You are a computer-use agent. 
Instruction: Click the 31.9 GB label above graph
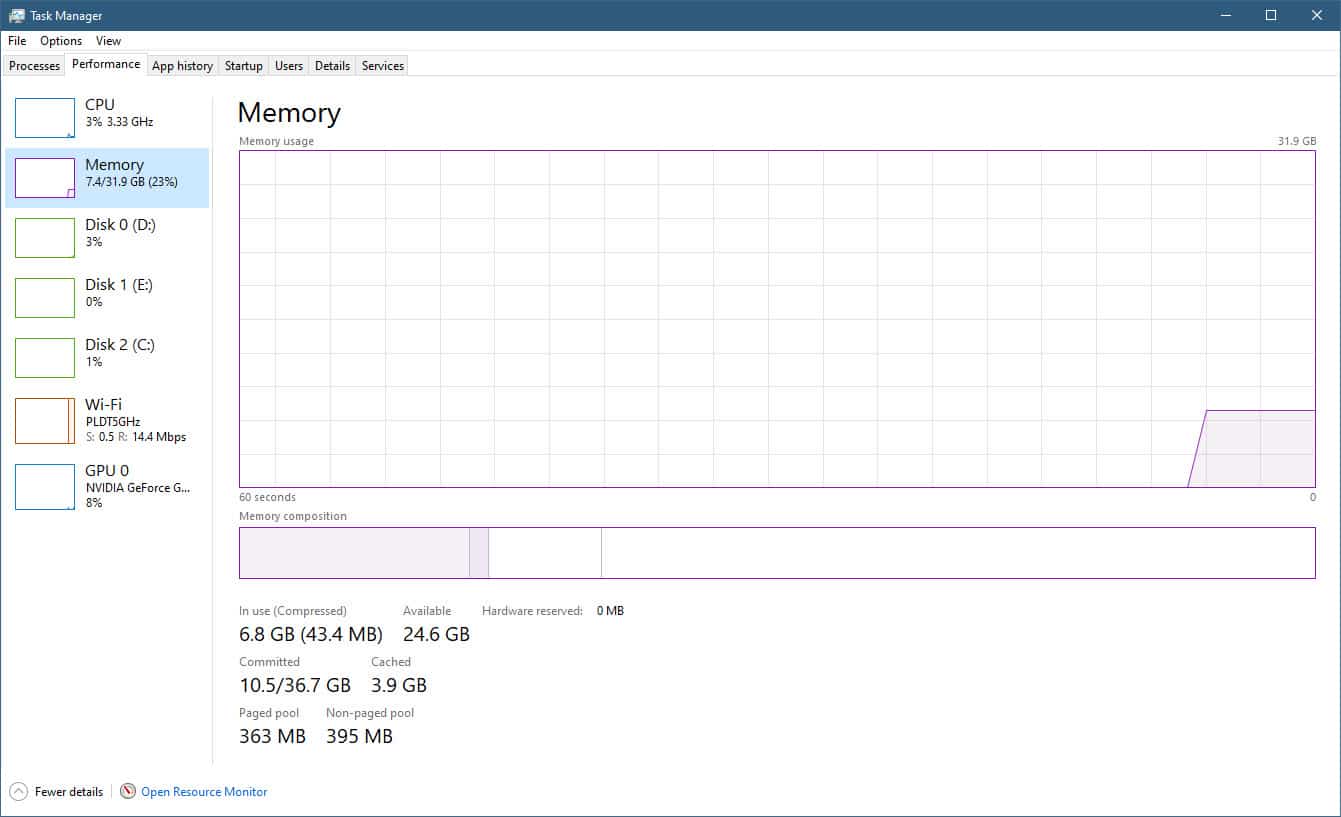1297,141
